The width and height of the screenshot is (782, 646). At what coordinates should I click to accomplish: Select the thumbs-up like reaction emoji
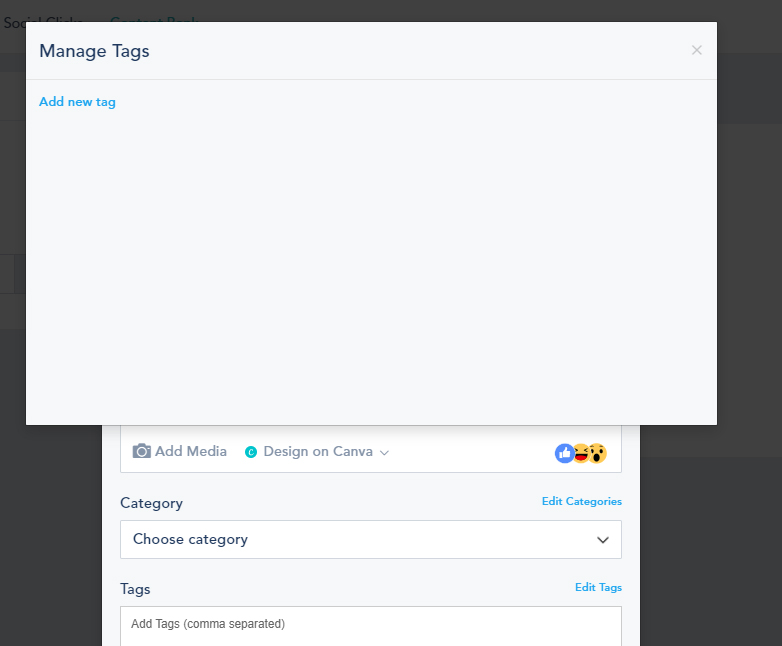(565, 453)
